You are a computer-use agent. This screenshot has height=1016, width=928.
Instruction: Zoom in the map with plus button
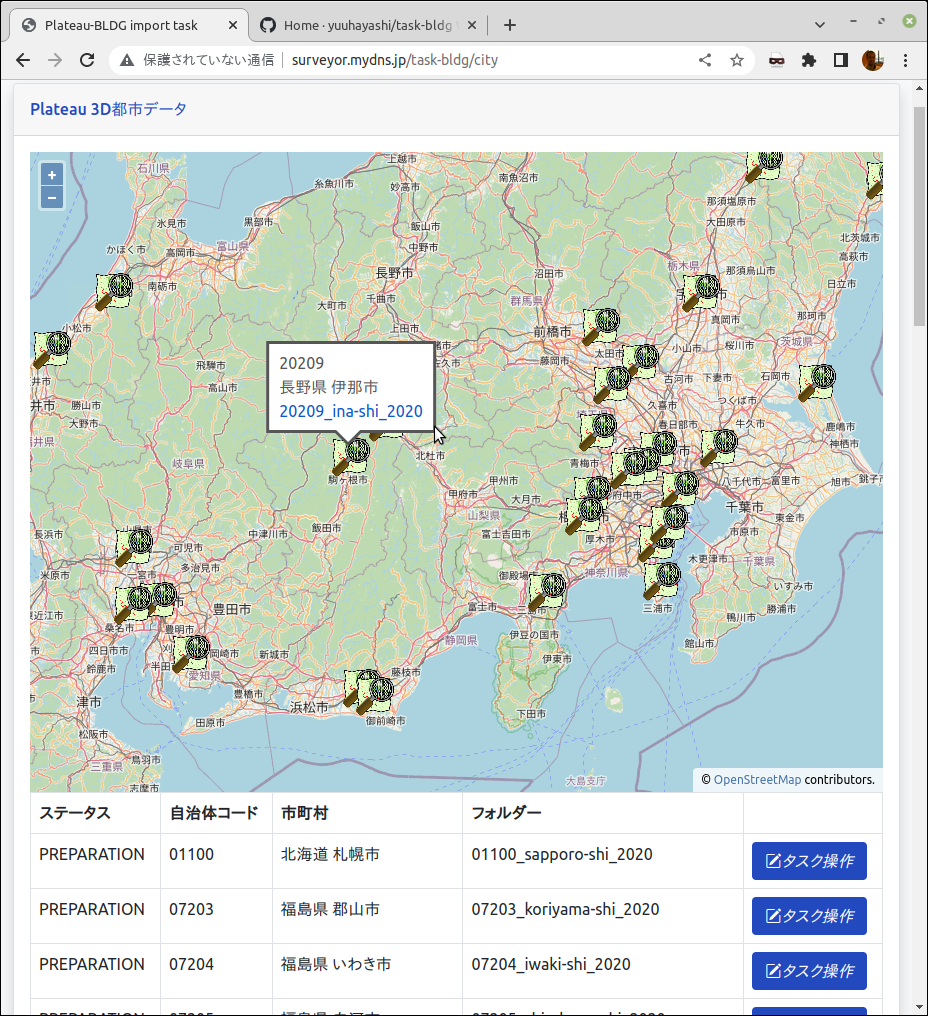click(x=52, y=174)
